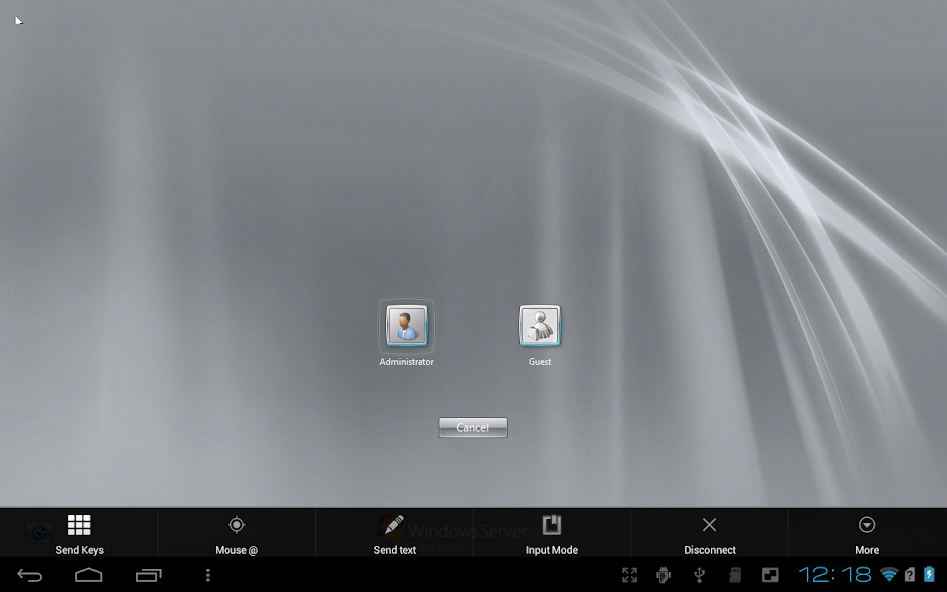Screen dimensions: 947x592
Task: Select the Send Keys grid icon
Action: 79,524
